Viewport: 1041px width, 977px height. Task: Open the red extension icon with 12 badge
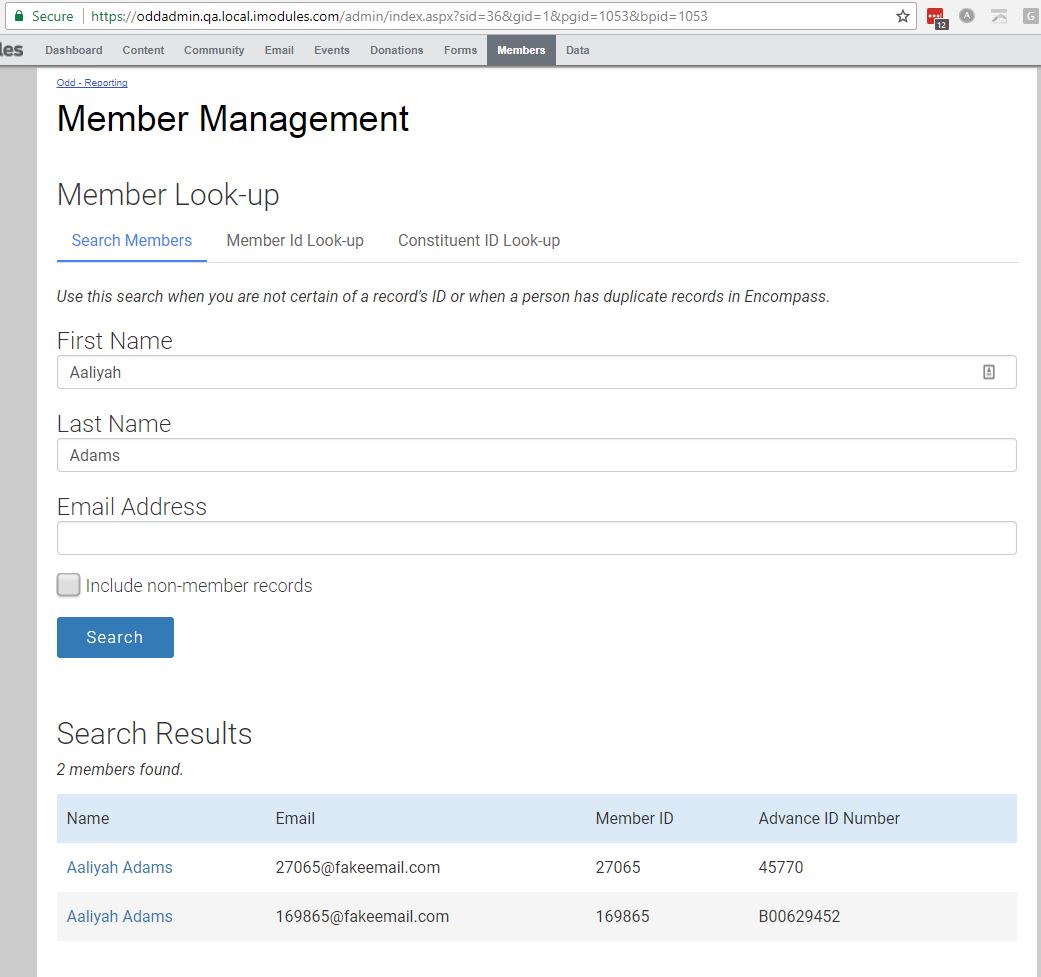click(936, 18)
